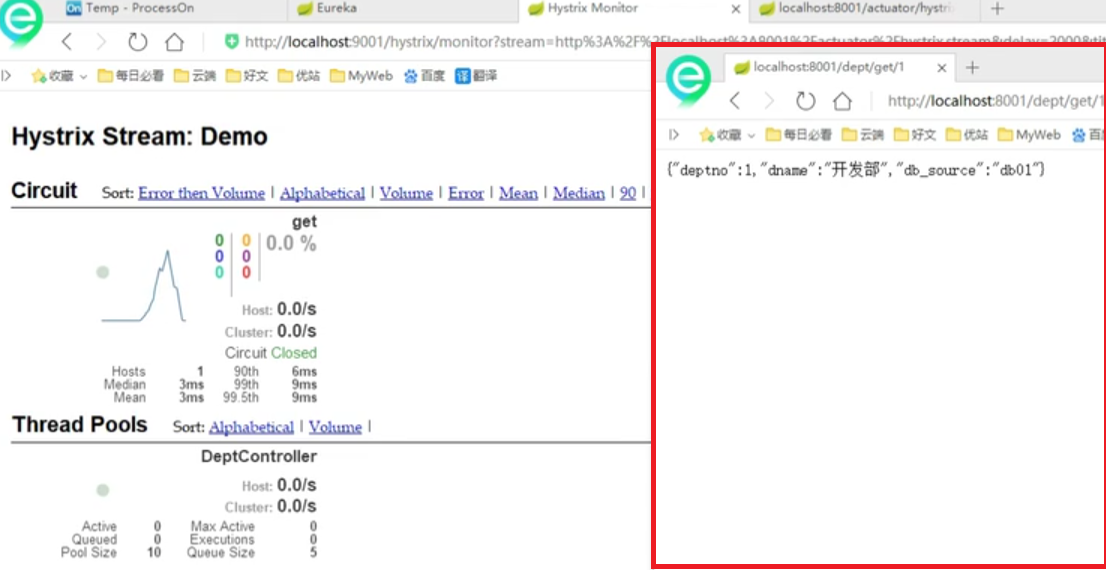Click the dept/get window address bar

tap(996, 101)
